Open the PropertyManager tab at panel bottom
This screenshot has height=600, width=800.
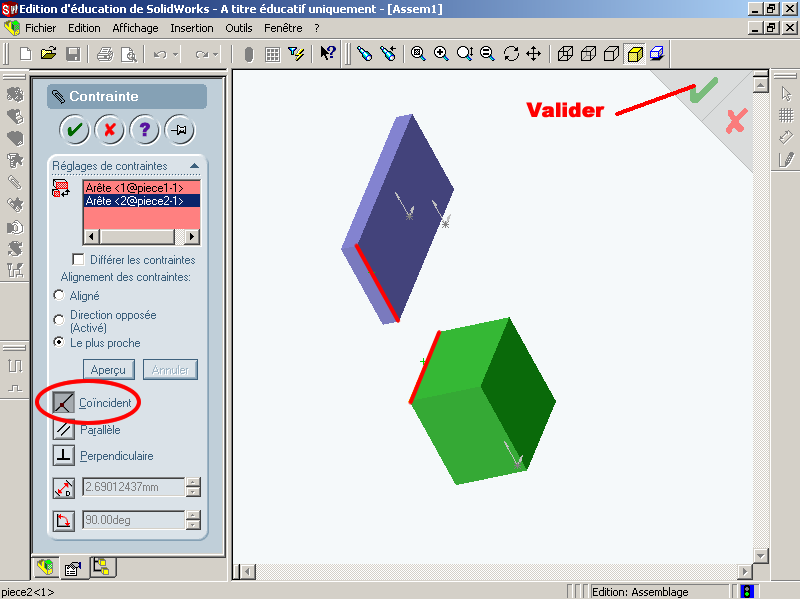tap(73, 568)
